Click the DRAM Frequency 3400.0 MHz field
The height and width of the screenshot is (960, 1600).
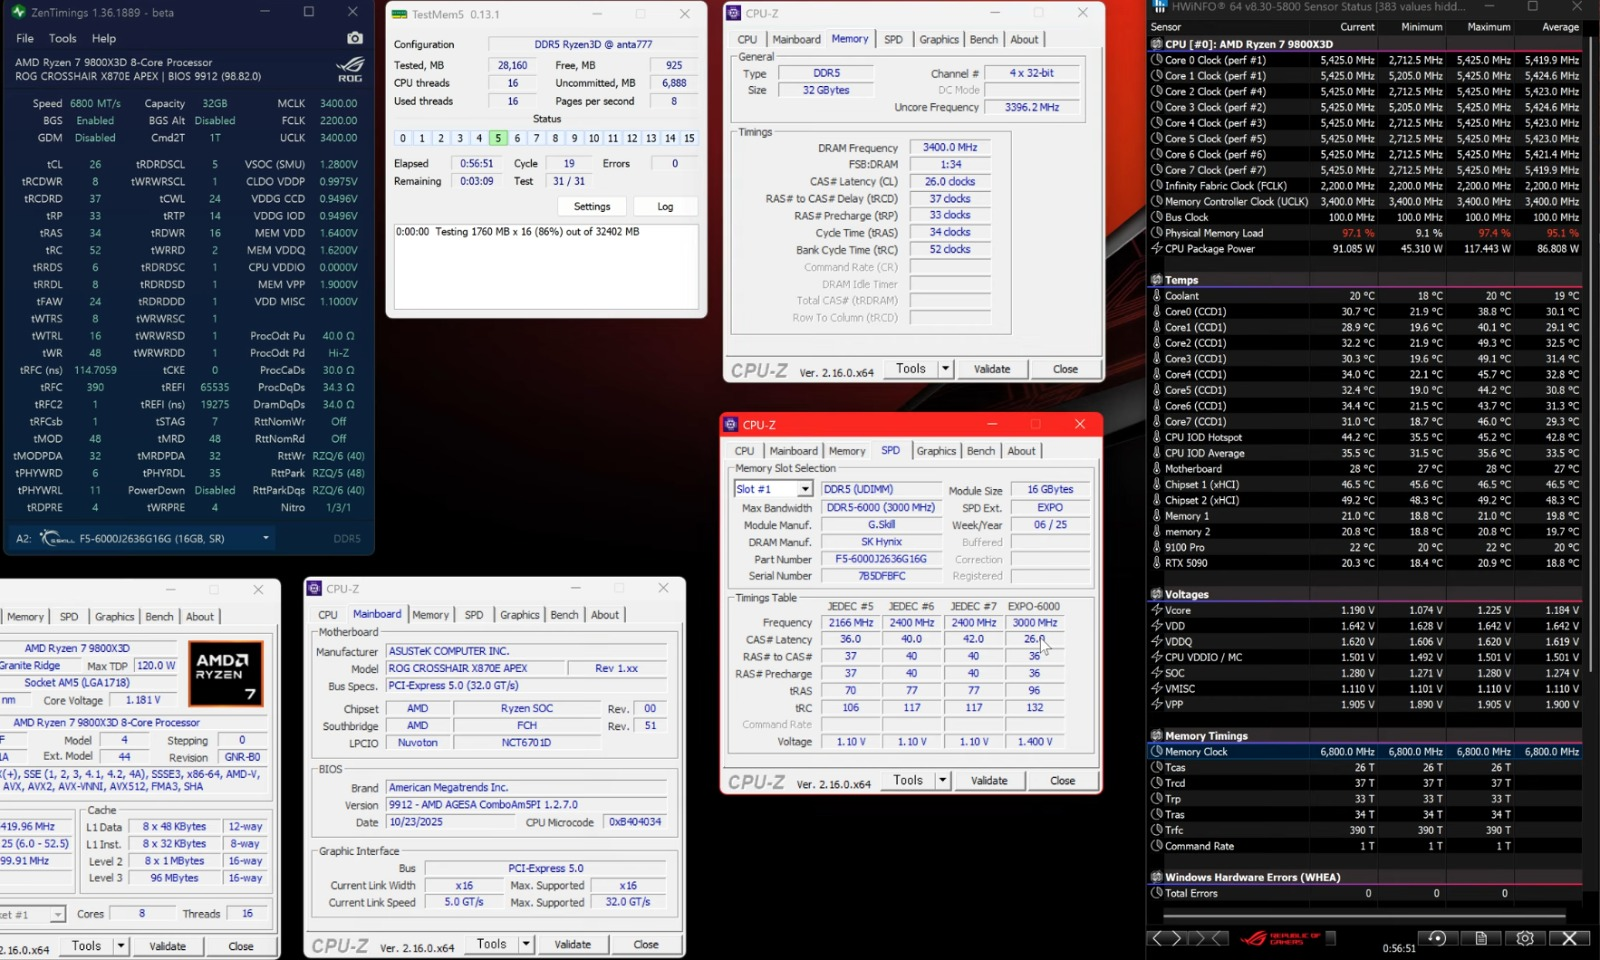(950, 147)
